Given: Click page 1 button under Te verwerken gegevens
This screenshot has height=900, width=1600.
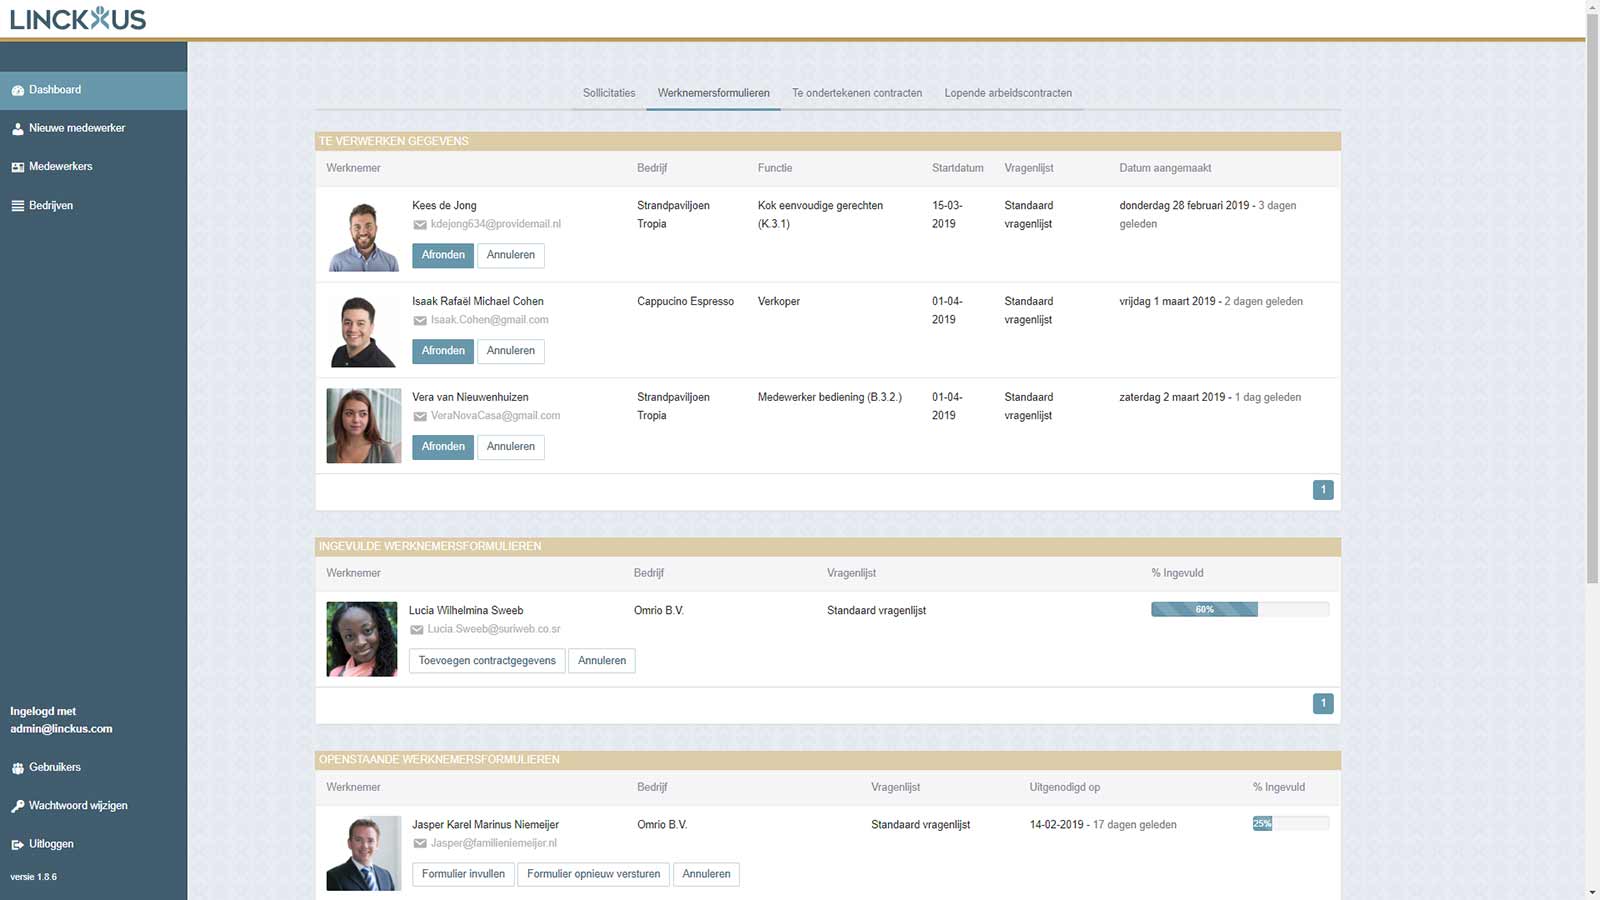Looking at the screenshot, I should pos(1323,490).
